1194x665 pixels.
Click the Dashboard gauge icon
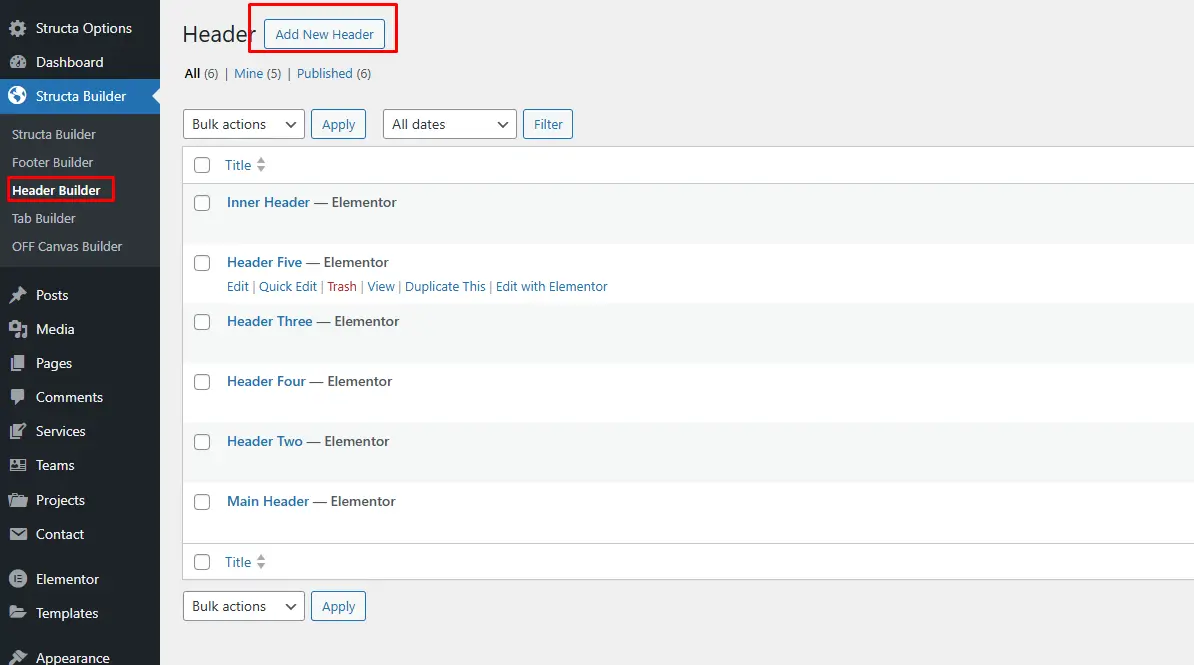click(x=18, y=62)
